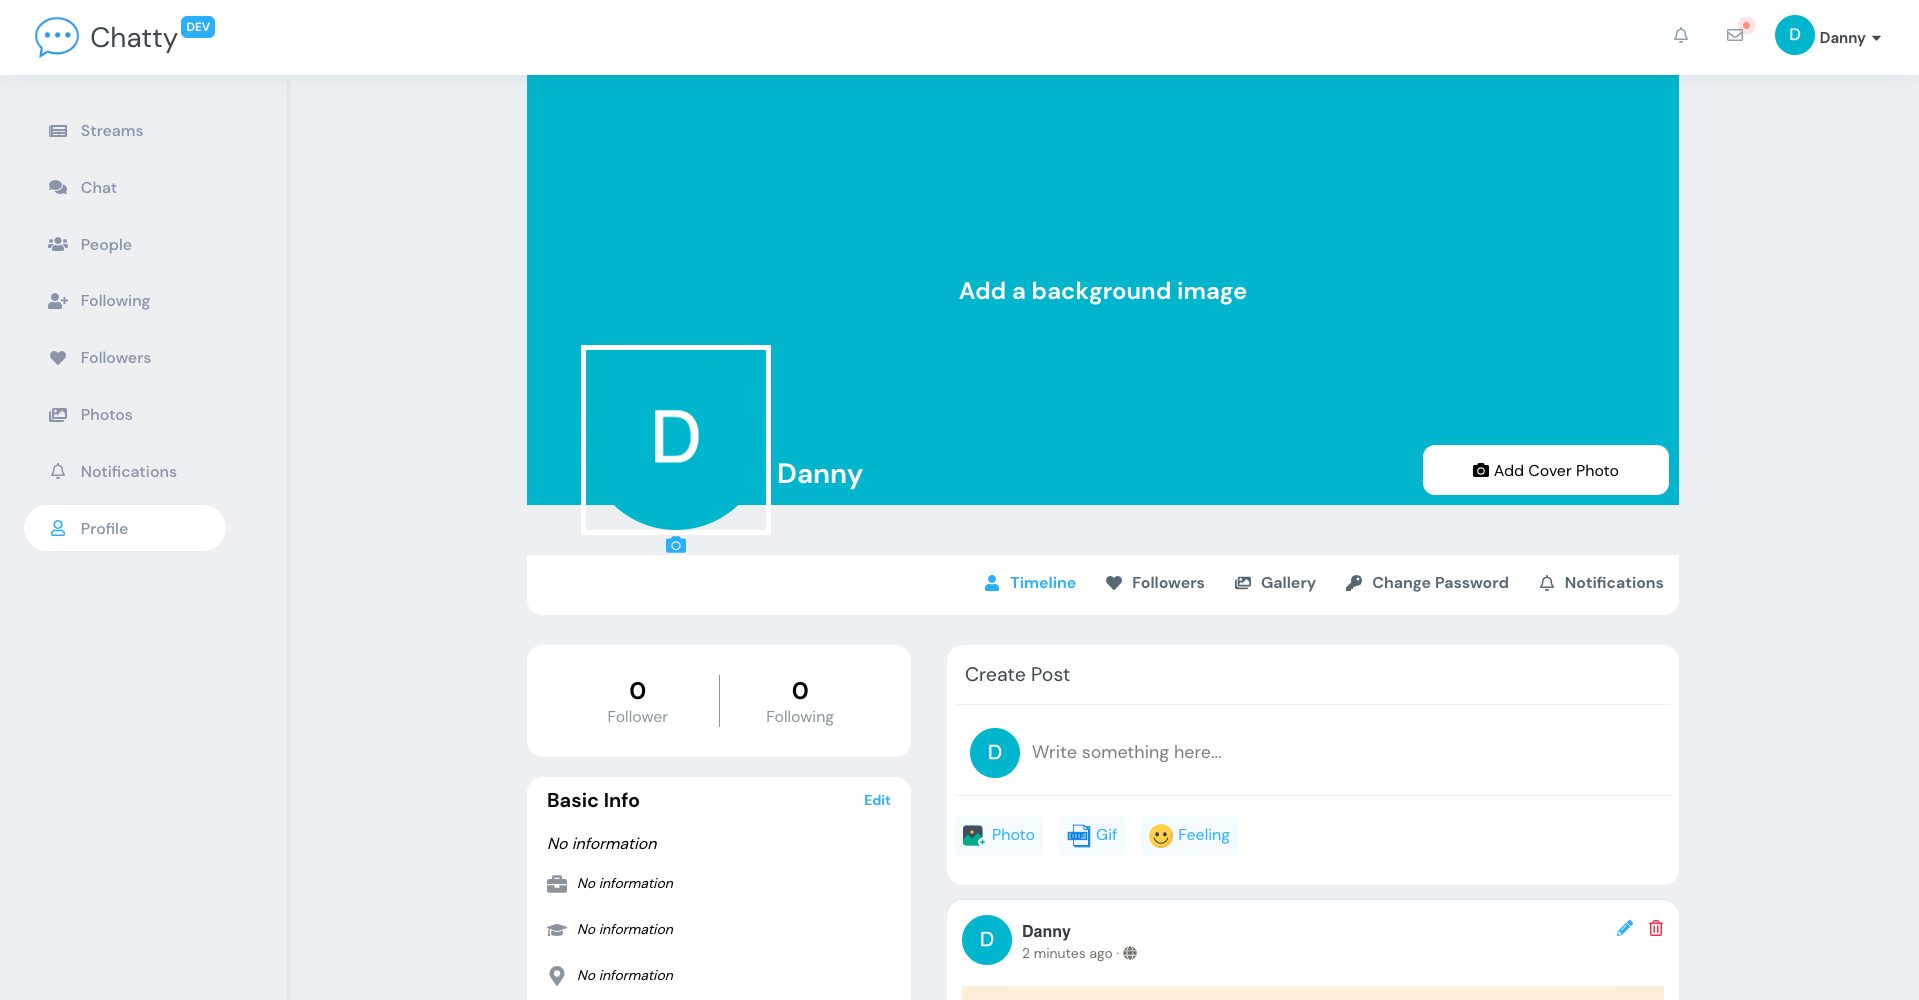The height and width of the screenshot is (1000, 1919).
Task: Switch to the profile Followers tab
Action: 1155,583
